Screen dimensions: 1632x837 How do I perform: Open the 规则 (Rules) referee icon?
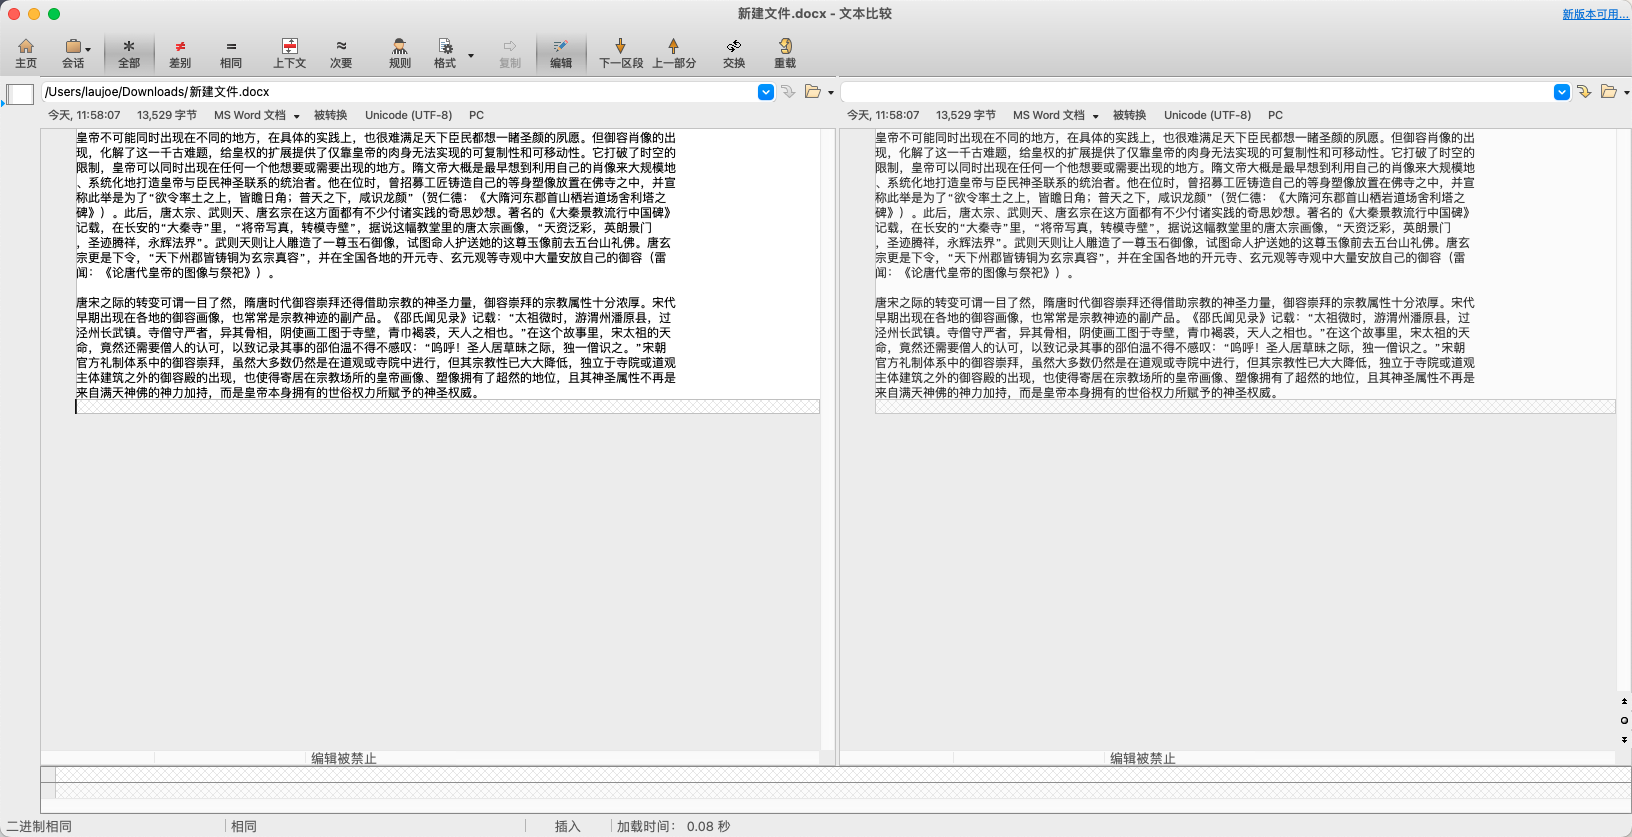[400, 53]
